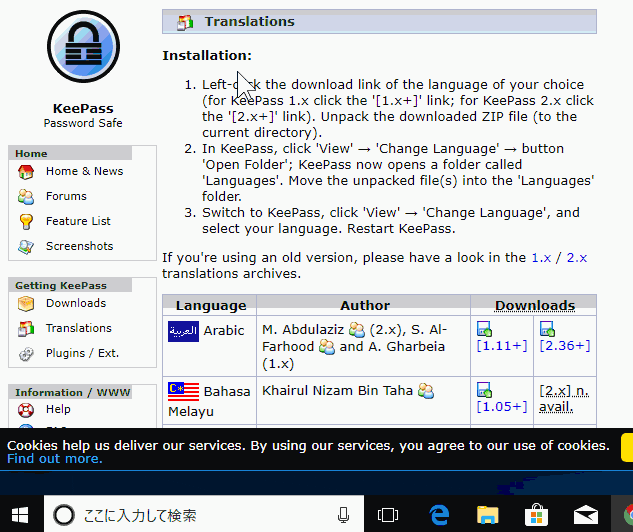This screenshot has width=633, height=532.
Task: Click the 'Language' table column header
Action: coord(211,306)
